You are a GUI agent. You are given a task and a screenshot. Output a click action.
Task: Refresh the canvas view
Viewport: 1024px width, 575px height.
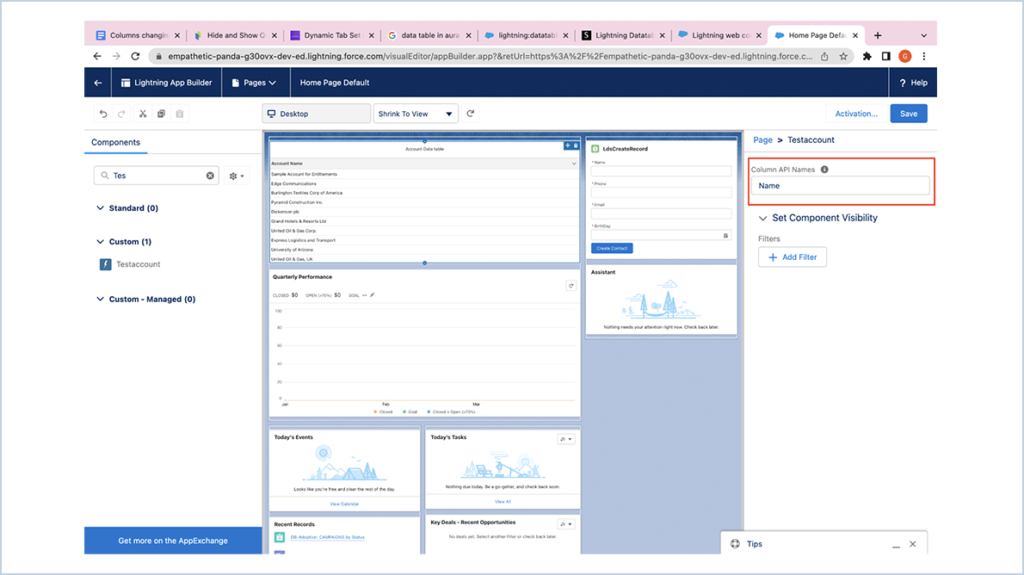pyautogui.click(x=470, y=113)
